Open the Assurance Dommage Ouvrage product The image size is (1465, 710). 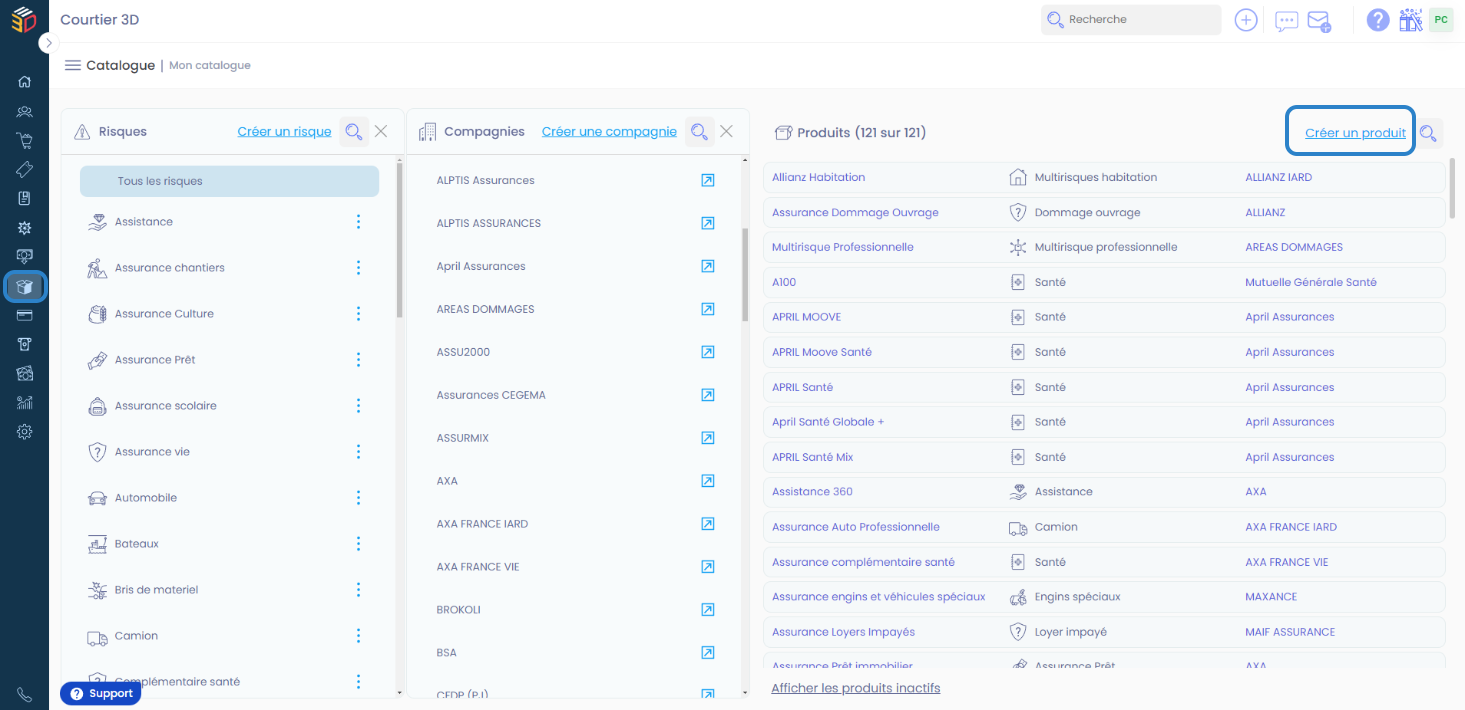pos(855,212)
